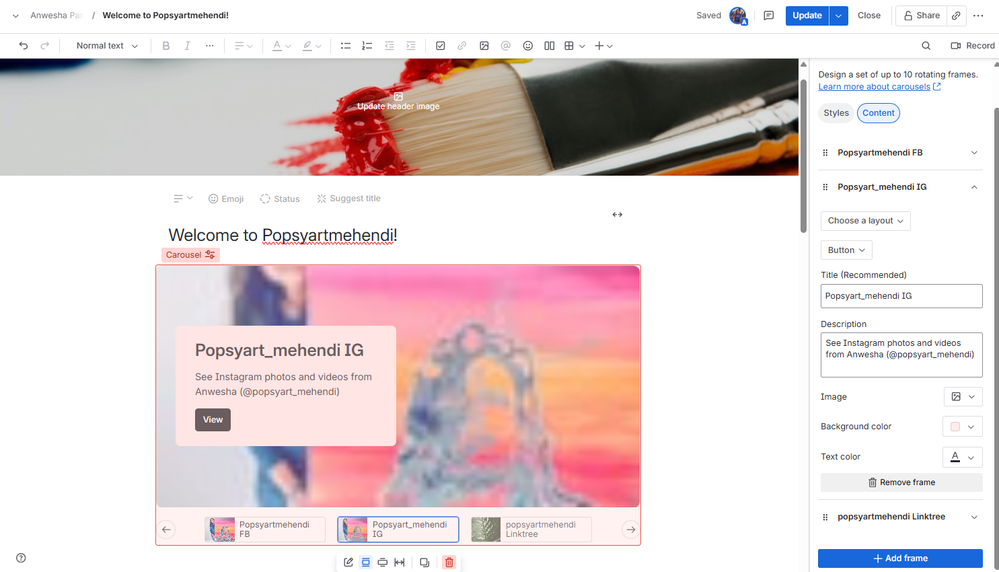999x572 pixels.
Task: Insert a link
Action: 462,46
